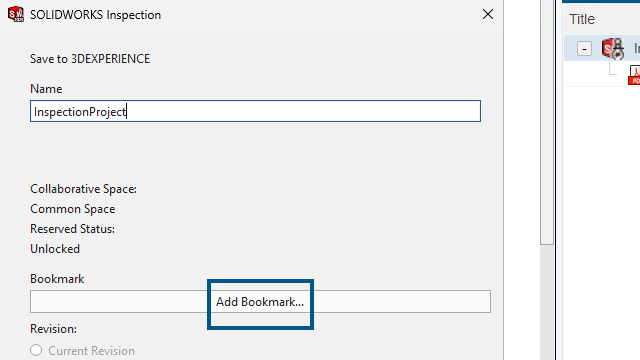Click the Revision section label

pyautogui.click(x=53, y=329)
